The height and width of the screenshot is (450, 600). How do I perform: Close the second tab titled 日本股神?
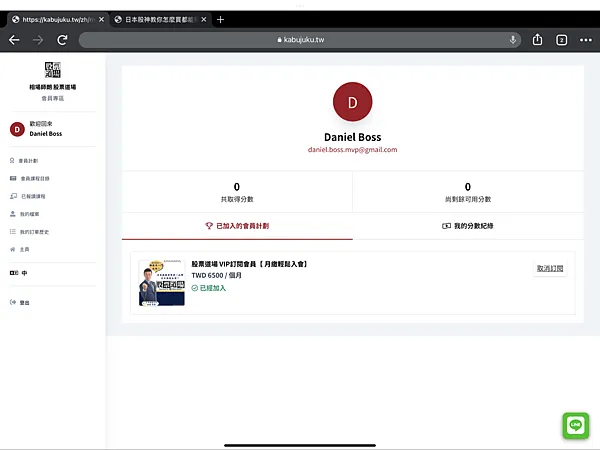204,20
